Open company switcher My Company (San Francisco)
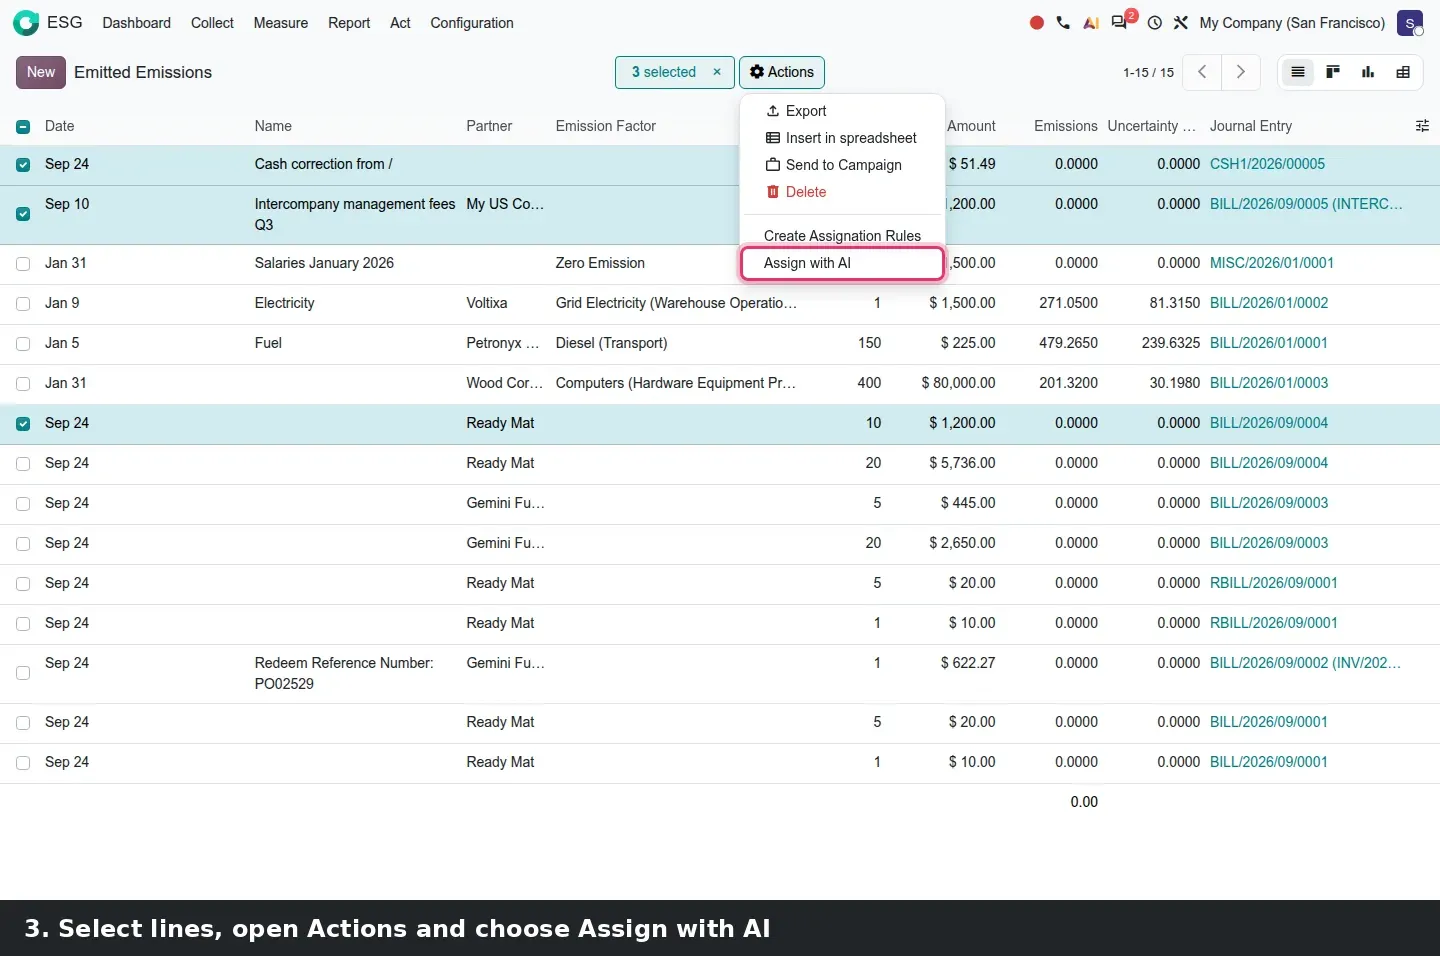Image resolution: width=1440 pixels, height=956 pixels. (x=1292, y=23)
